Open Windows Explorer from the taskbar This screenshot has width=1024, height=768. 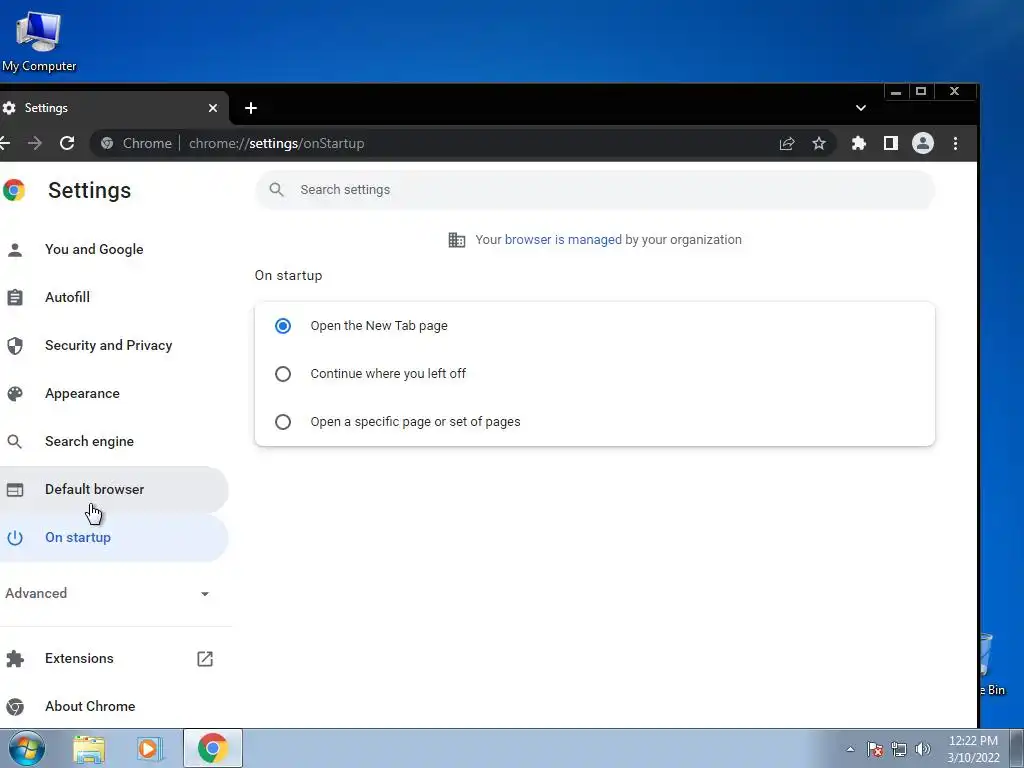coord(89,748)
